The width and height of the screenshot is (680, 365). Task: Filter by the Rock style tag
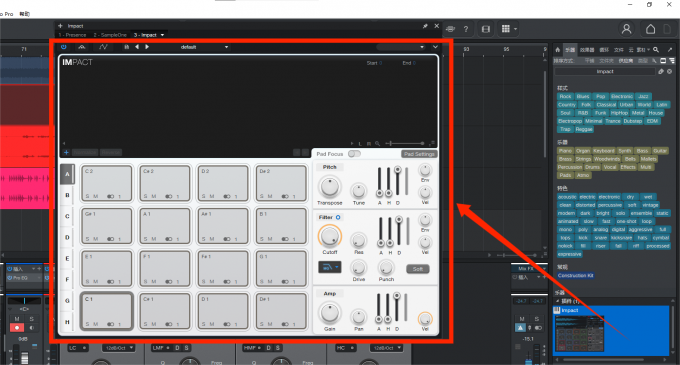565,97
